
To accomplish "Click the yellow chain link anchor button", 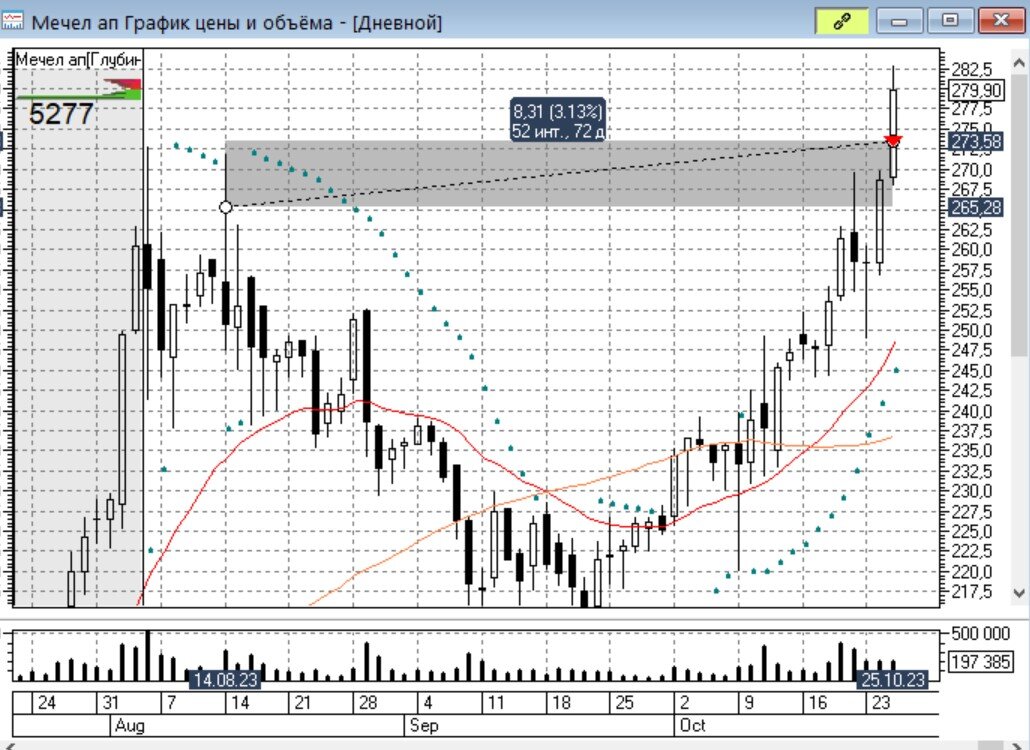I will coord(841,21).
